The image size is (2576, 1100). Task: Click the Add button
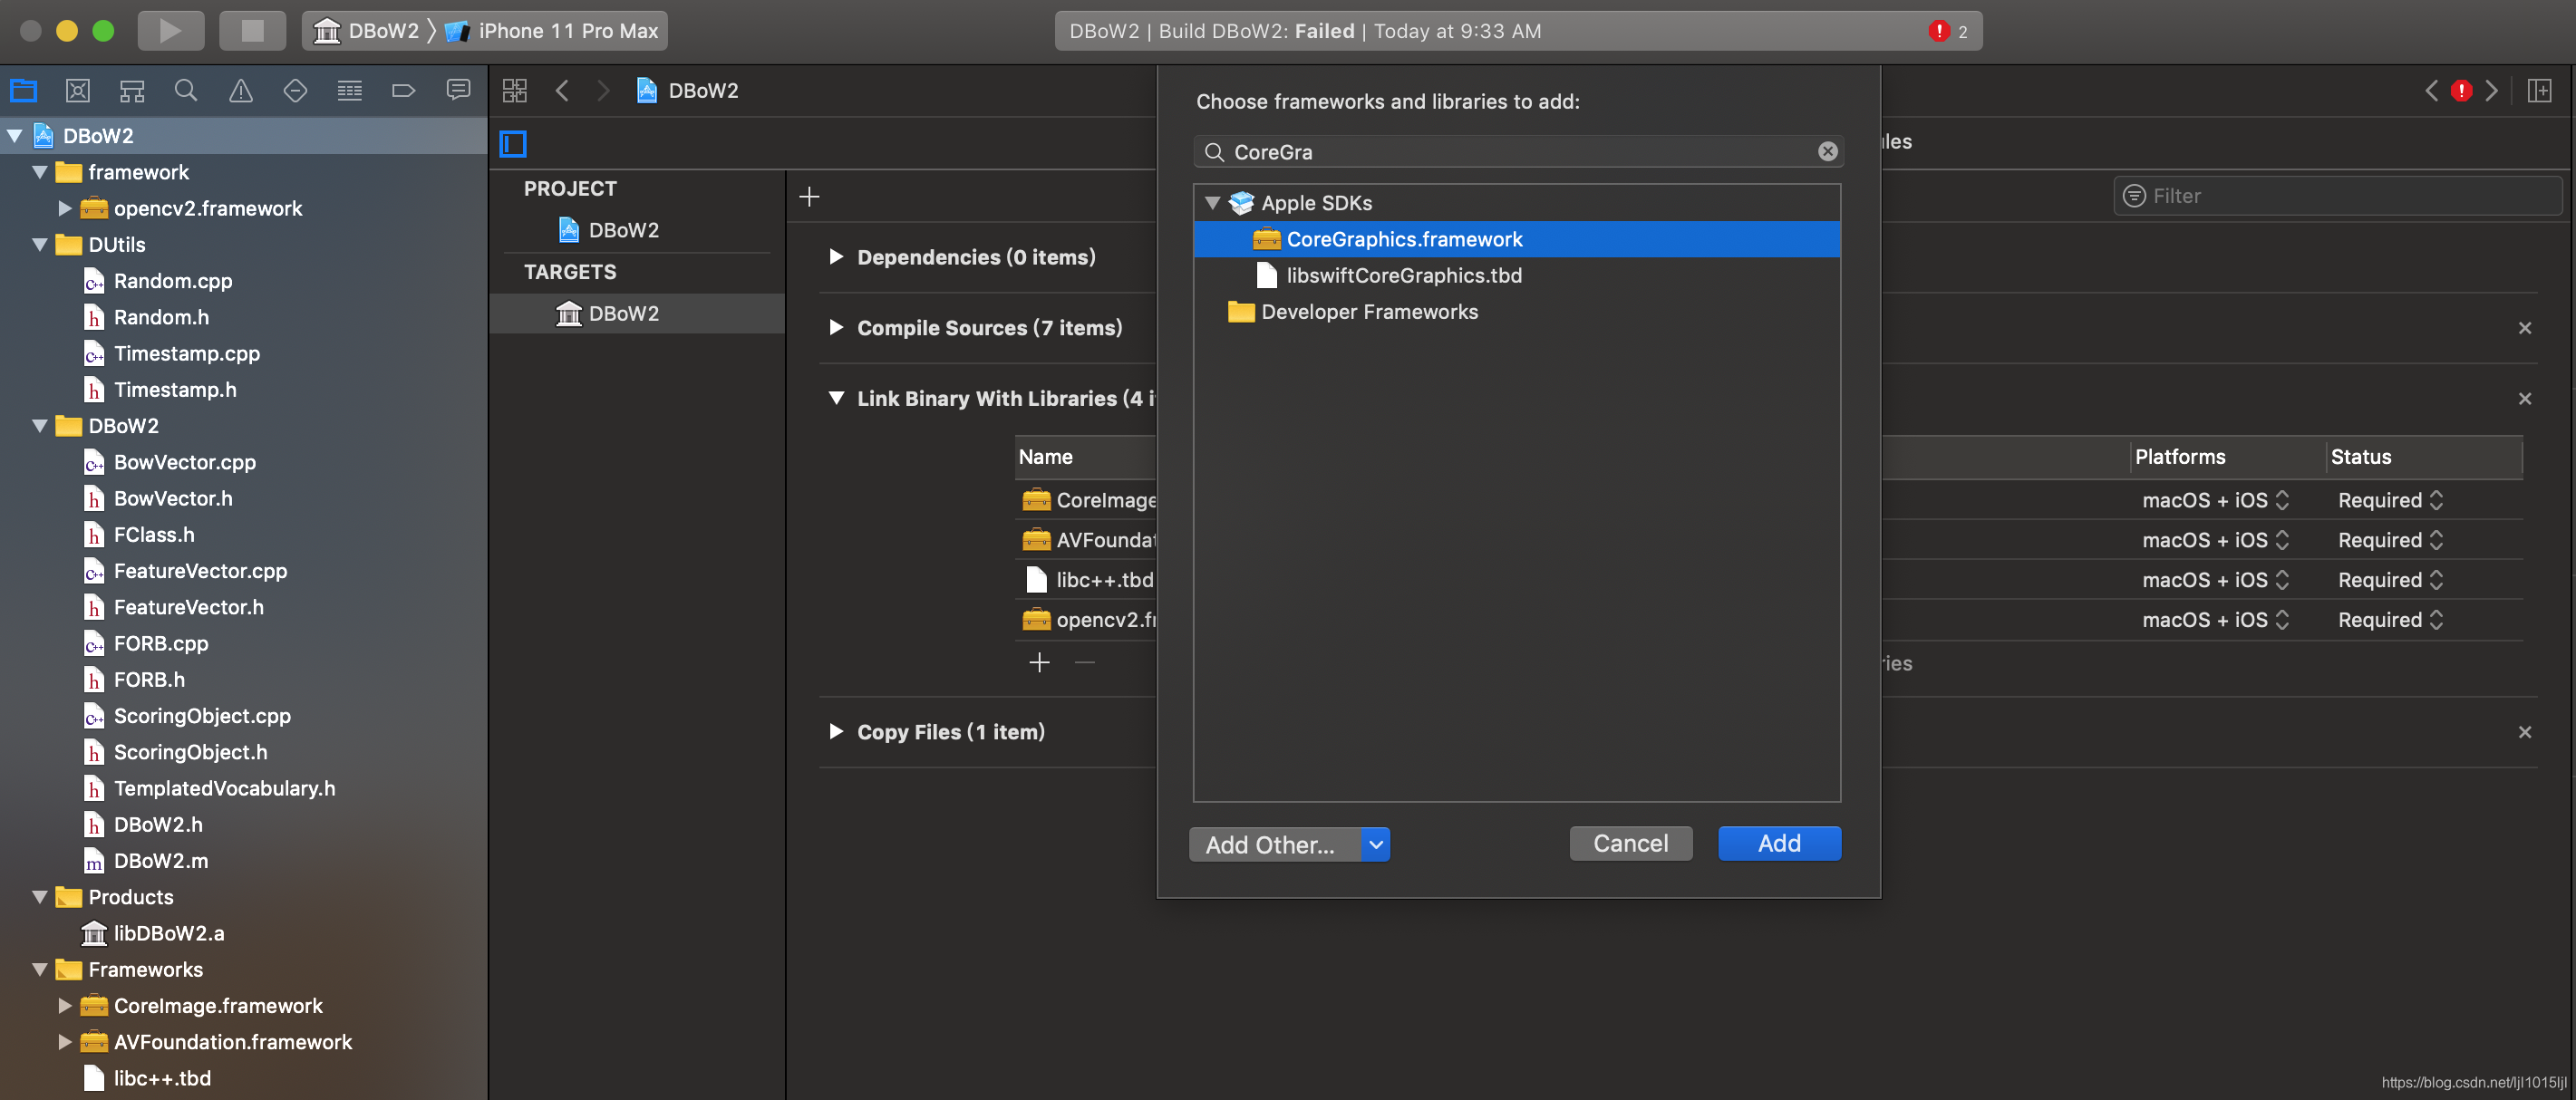tap(1778, 843)
